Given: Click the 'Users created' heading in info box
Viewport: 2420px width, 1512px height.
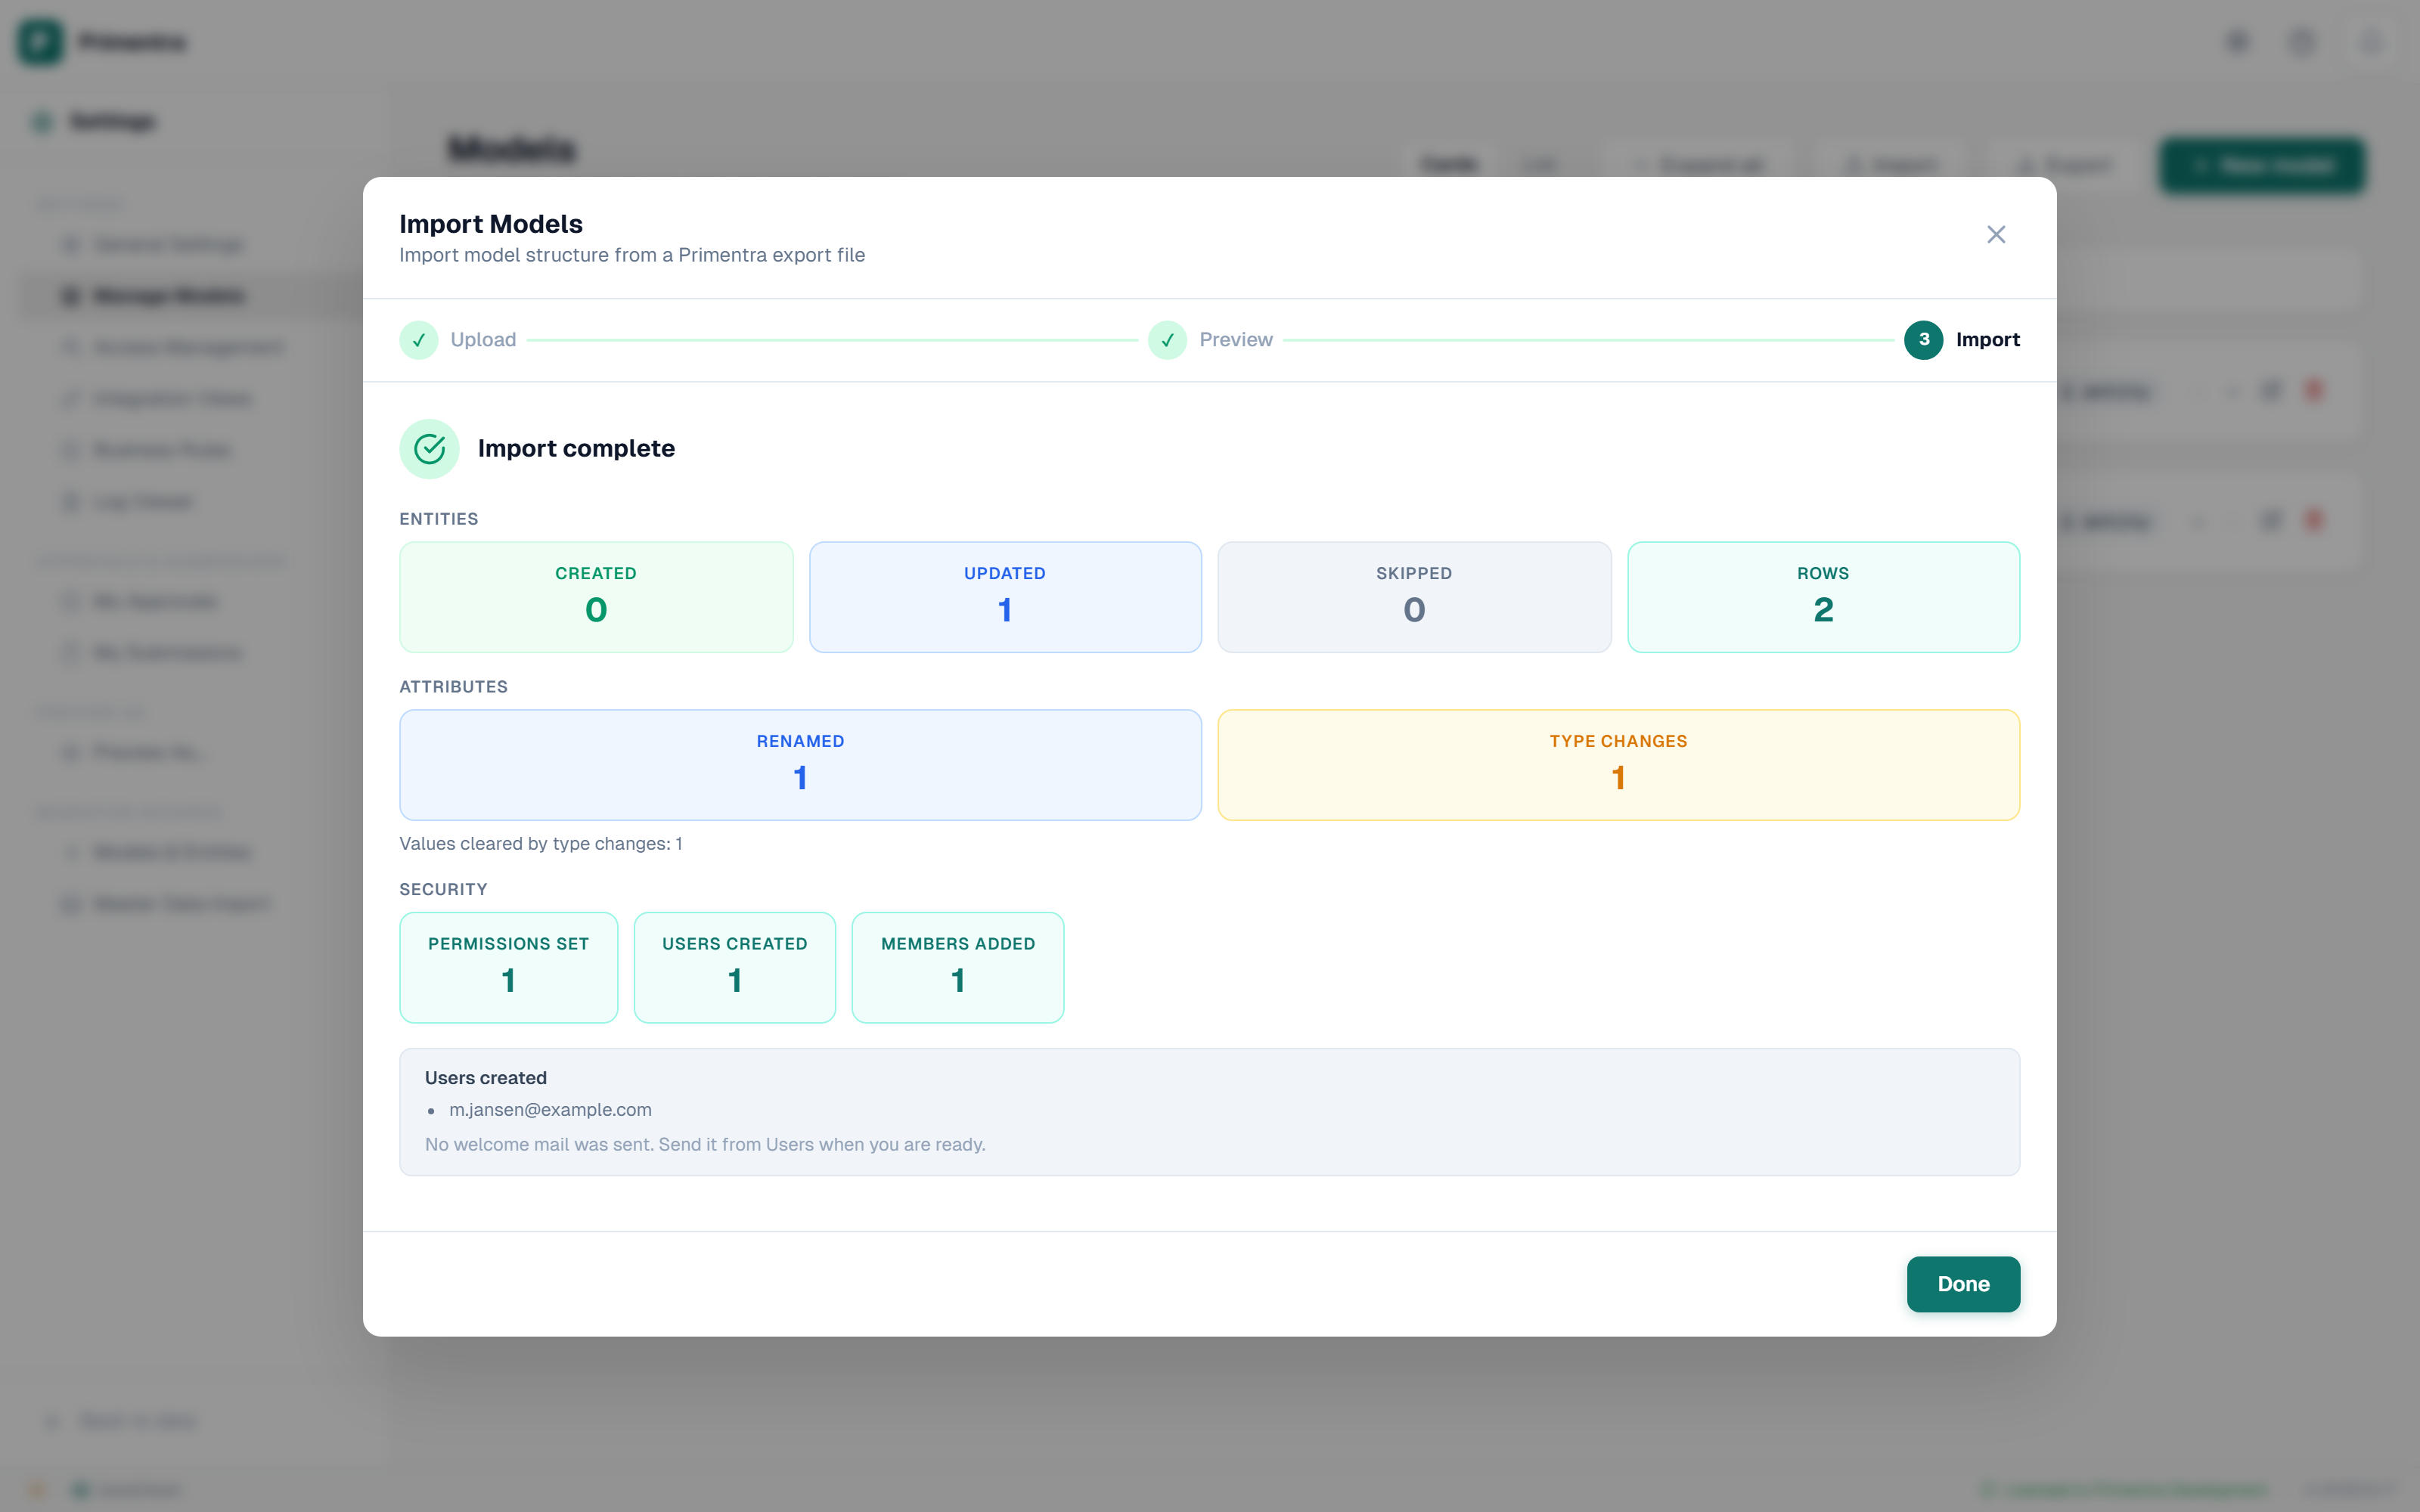Looking at the screenshot, I should 486,1078.
